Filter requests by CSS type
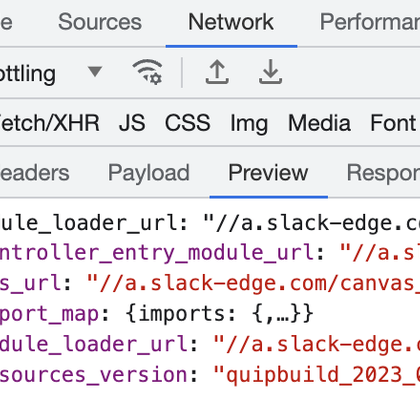Screen dimensions: 420x420 pos(188,123)
